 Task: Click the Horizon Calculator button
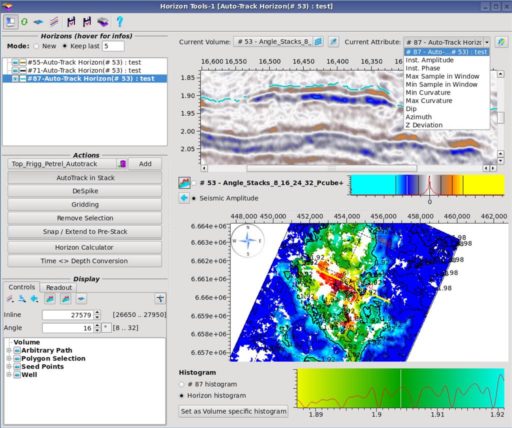coord(85,247)
